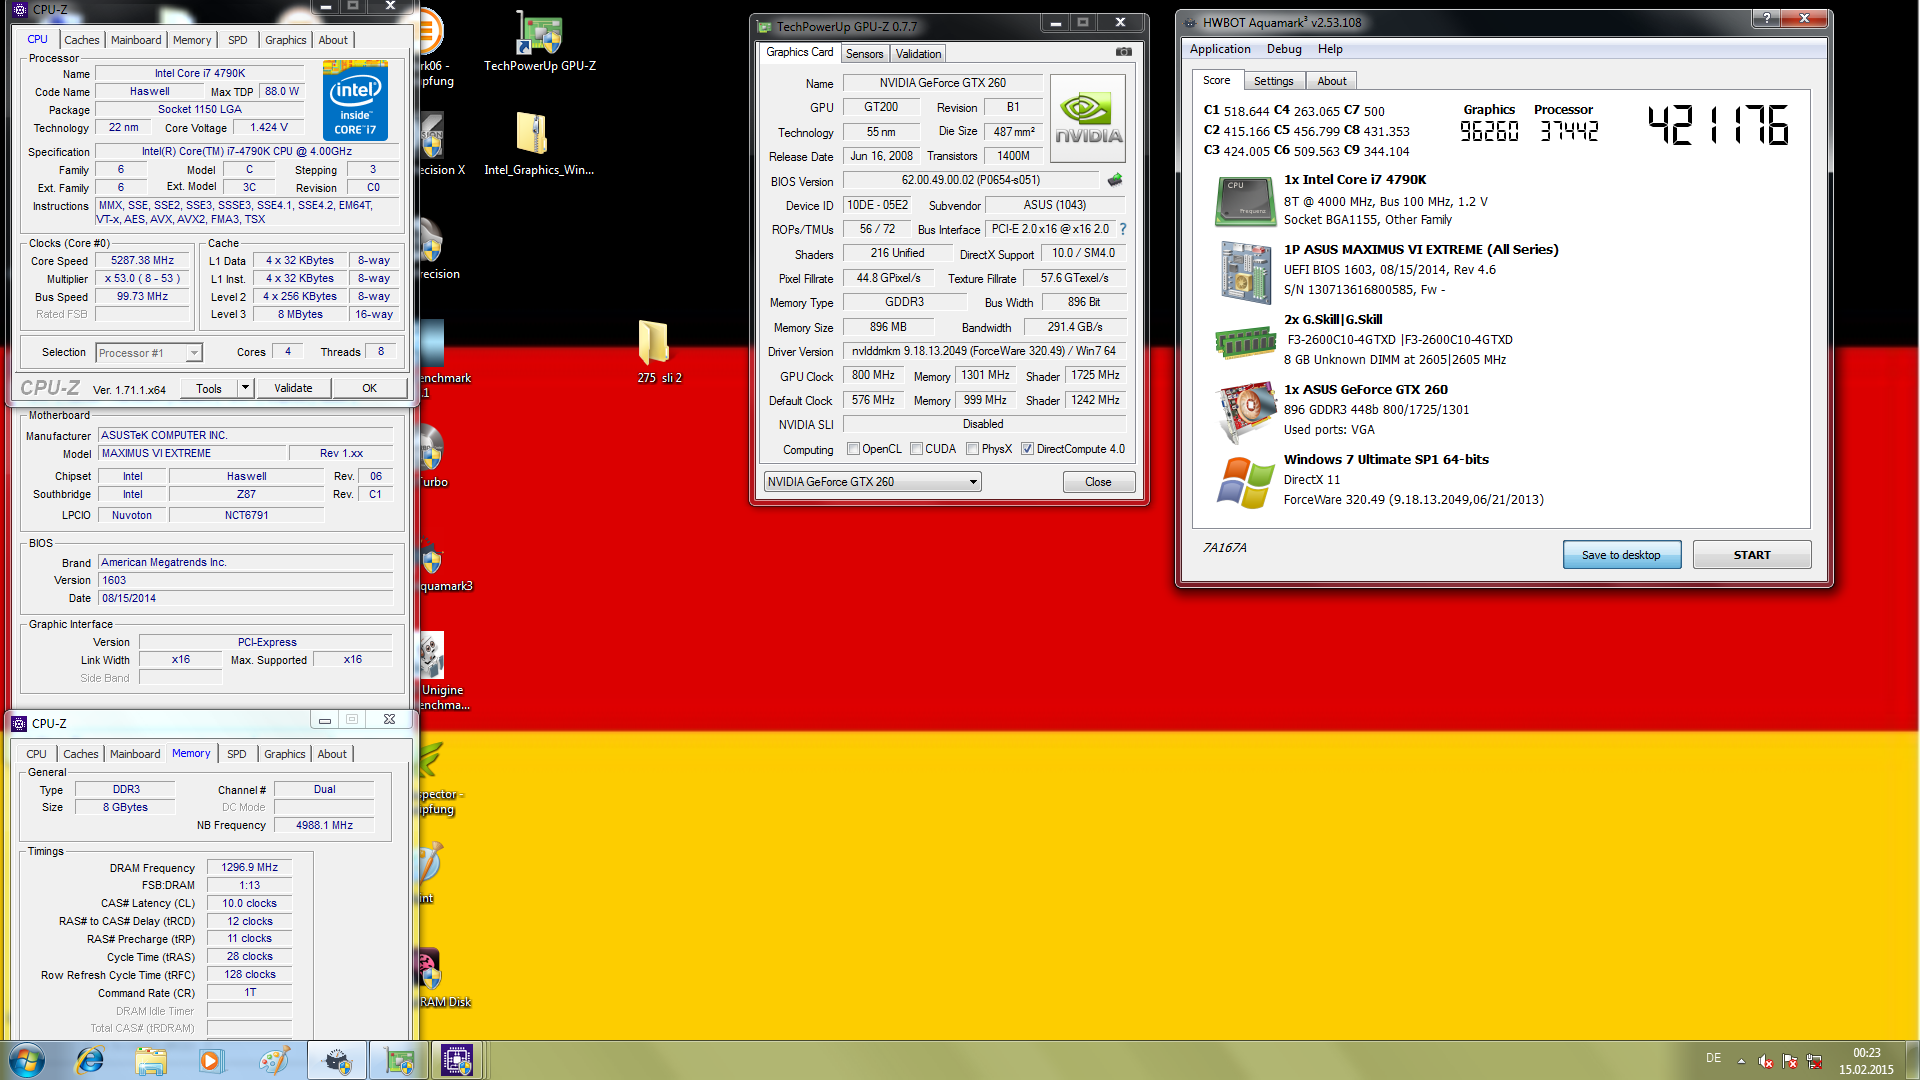Open the Debug menu in Aquamark

1284,49
